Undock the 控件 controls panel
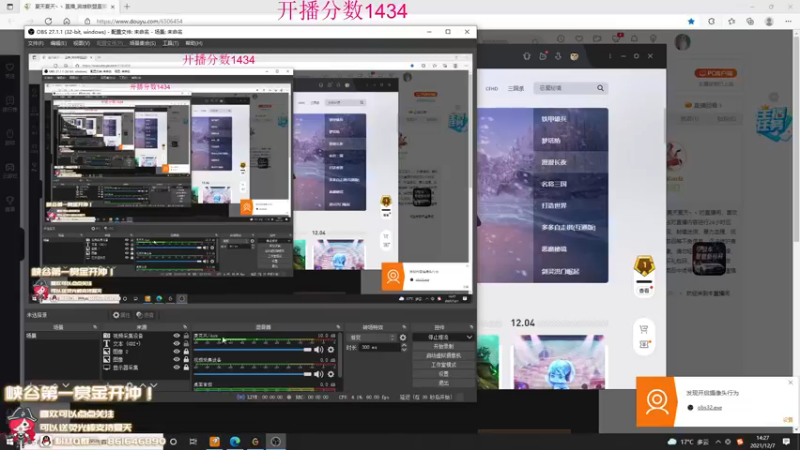 pos(471,327)
